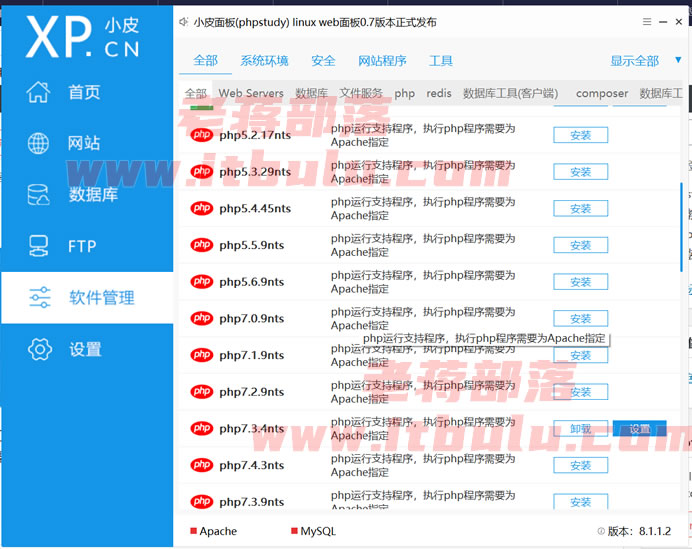Click the vertical scrollbar of software list
The image size is (692, 549).
(x=681, y=227)
